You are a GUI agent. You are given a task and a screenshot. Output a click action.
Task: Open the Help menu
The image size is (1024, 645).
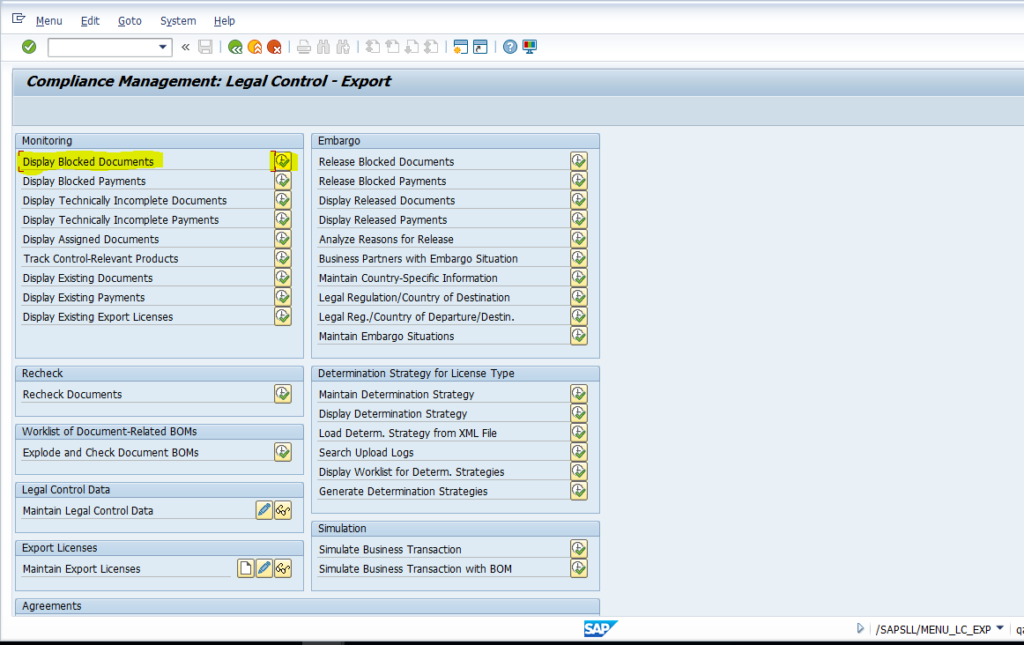pyautogui.click(x=224, y=21)
